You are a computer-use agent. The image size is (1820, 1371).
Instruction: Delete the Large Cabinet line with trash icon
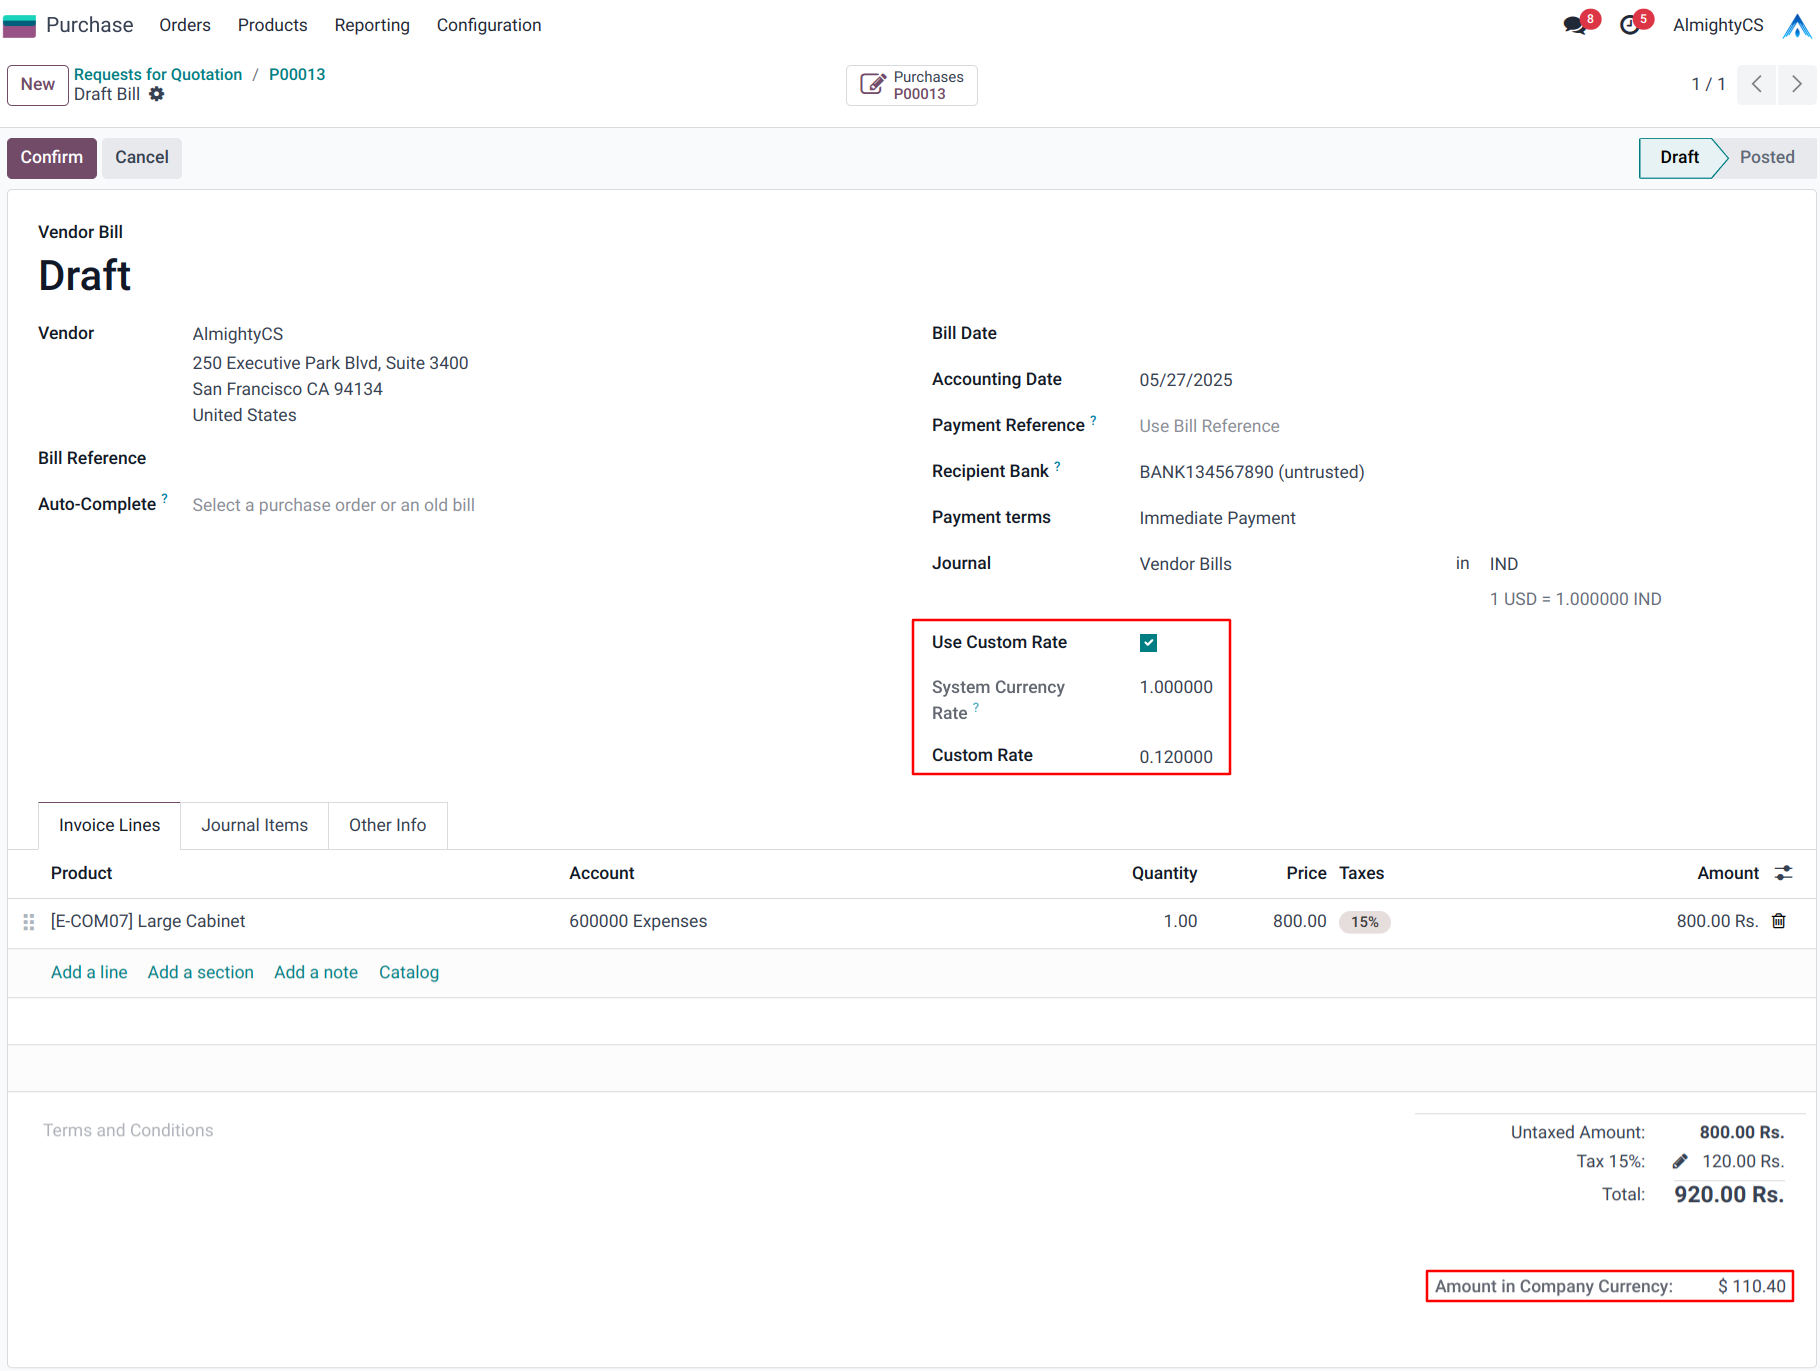1779,921
